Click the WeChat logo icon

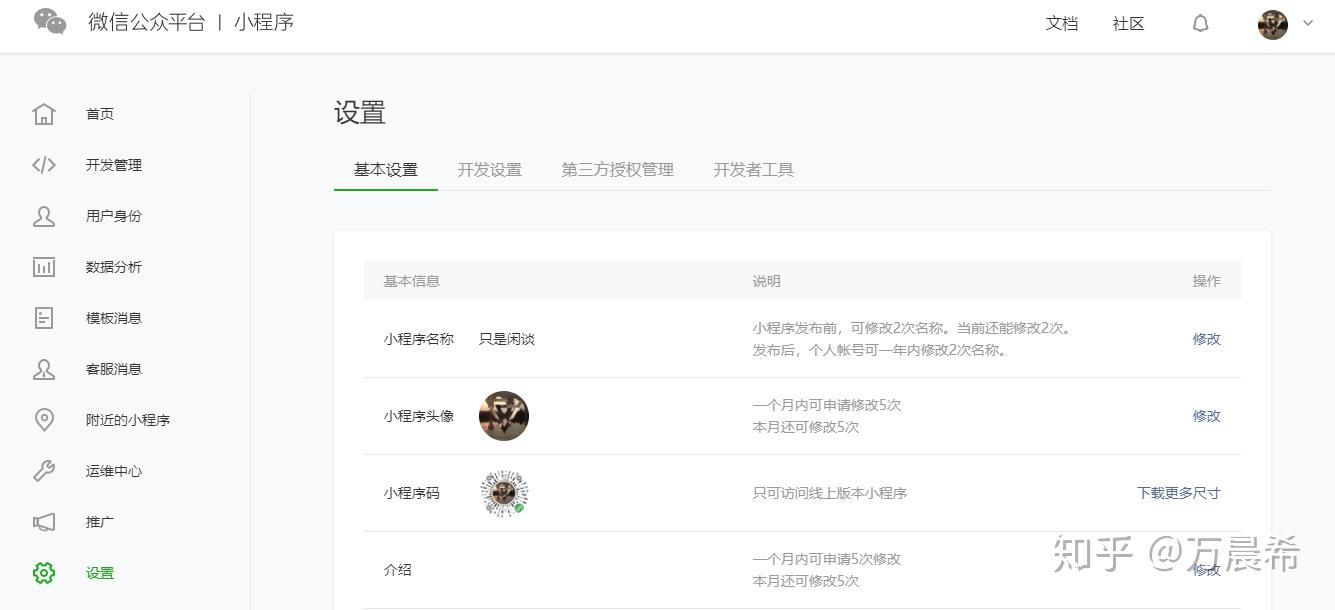point(50,22)
